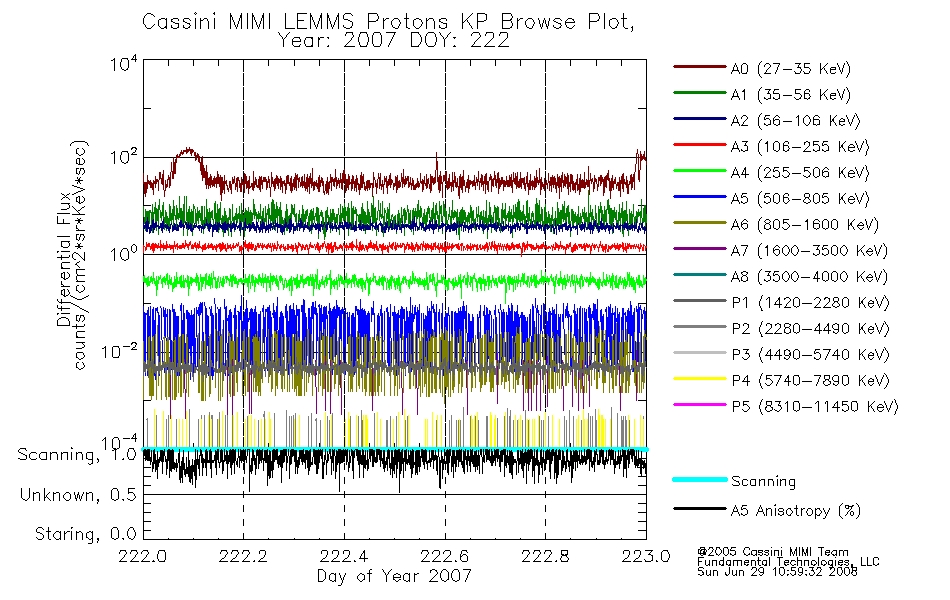Click the P5 (8310-11450 KeV) legend label
This screenshot has width=950, height=600.
(x=815, y=407)
